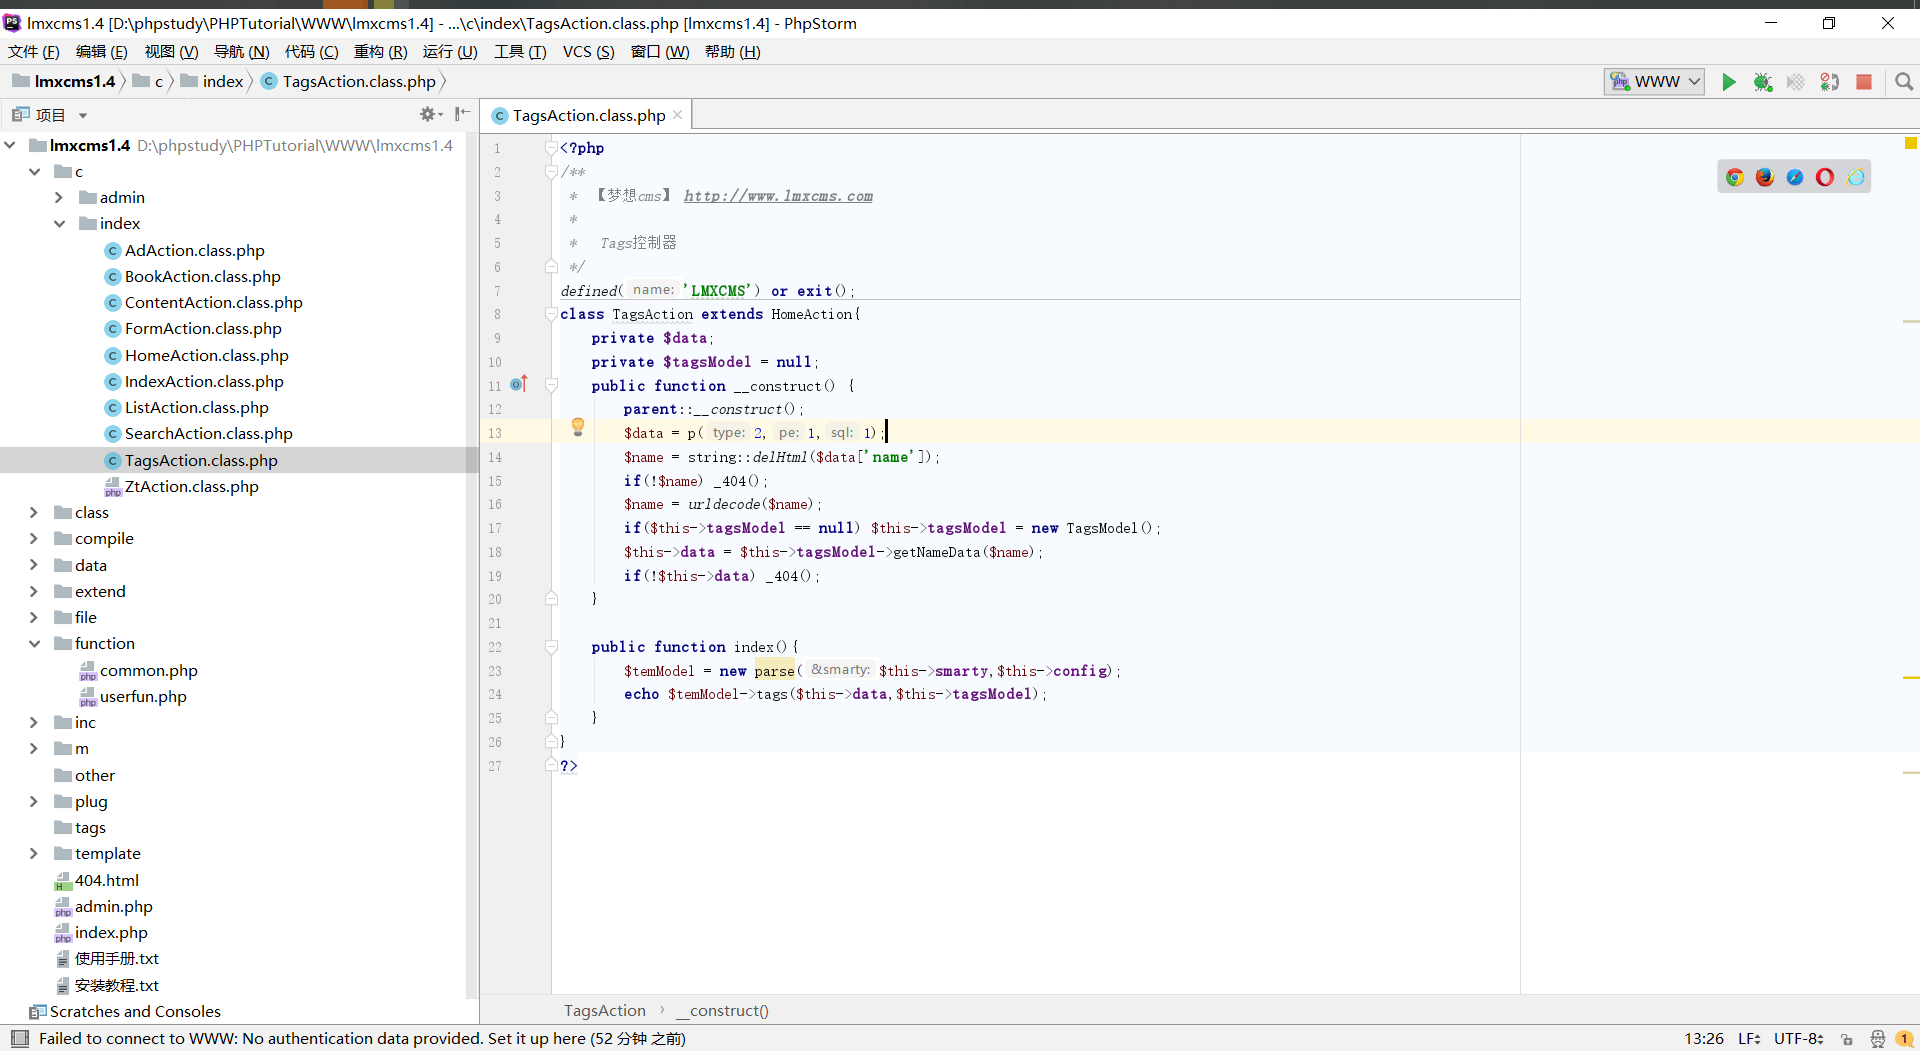Open the inspector (Hector) icon in status bar

point(1877,1039)
